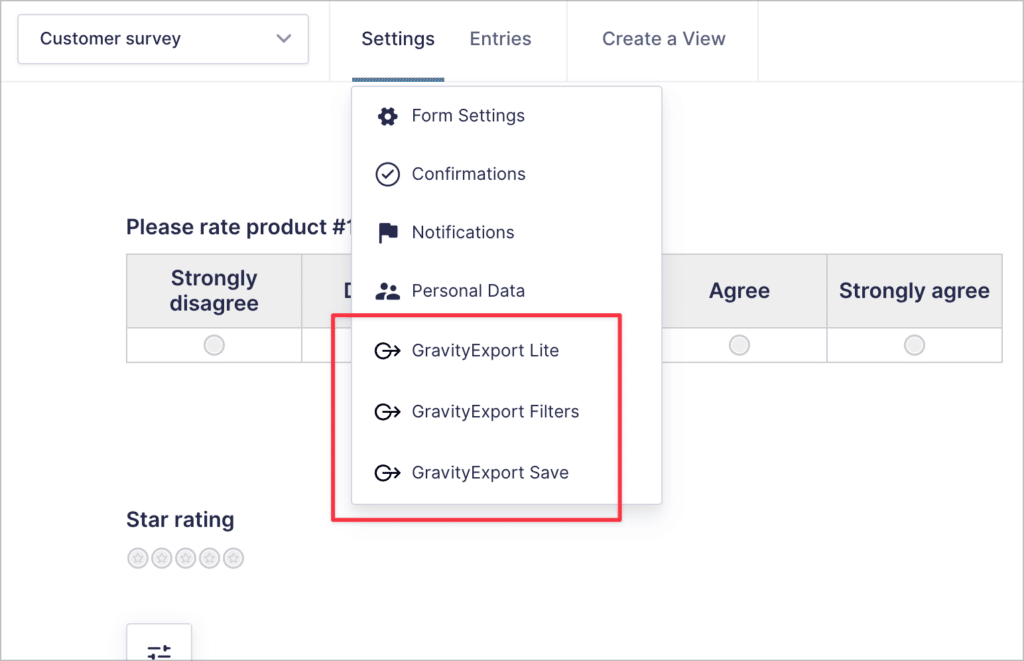Select the Create a View tab

[664, 39]
